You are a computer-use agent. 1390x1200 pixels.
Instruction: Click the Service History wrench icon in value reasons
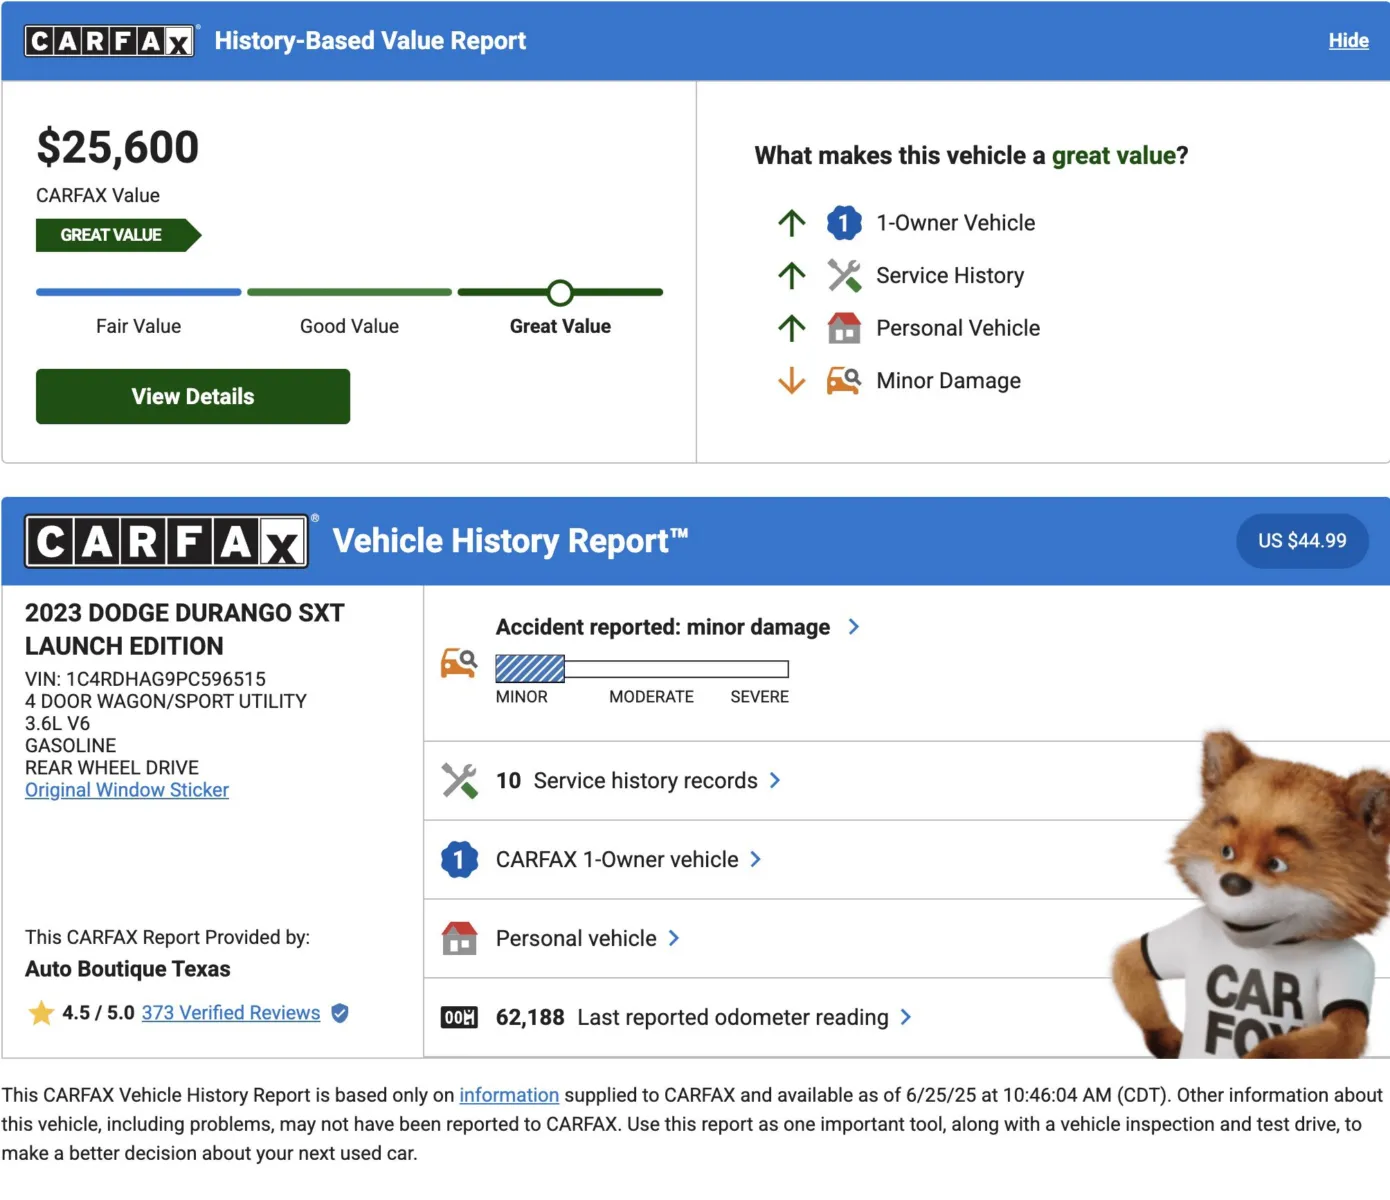pyautogui.click(x=844, y=276)
